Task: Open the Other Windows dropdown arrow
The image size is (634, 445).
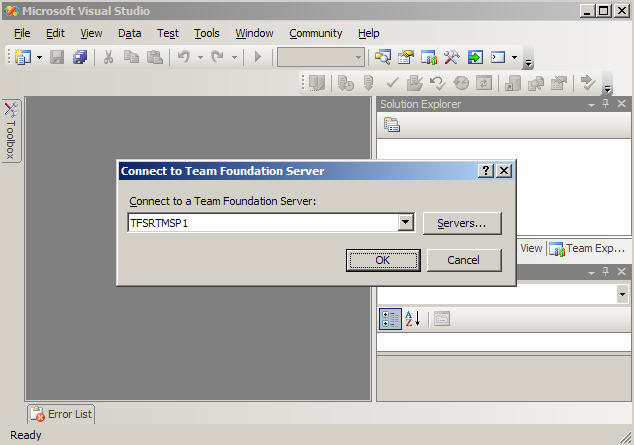Action: click(514, 57)
